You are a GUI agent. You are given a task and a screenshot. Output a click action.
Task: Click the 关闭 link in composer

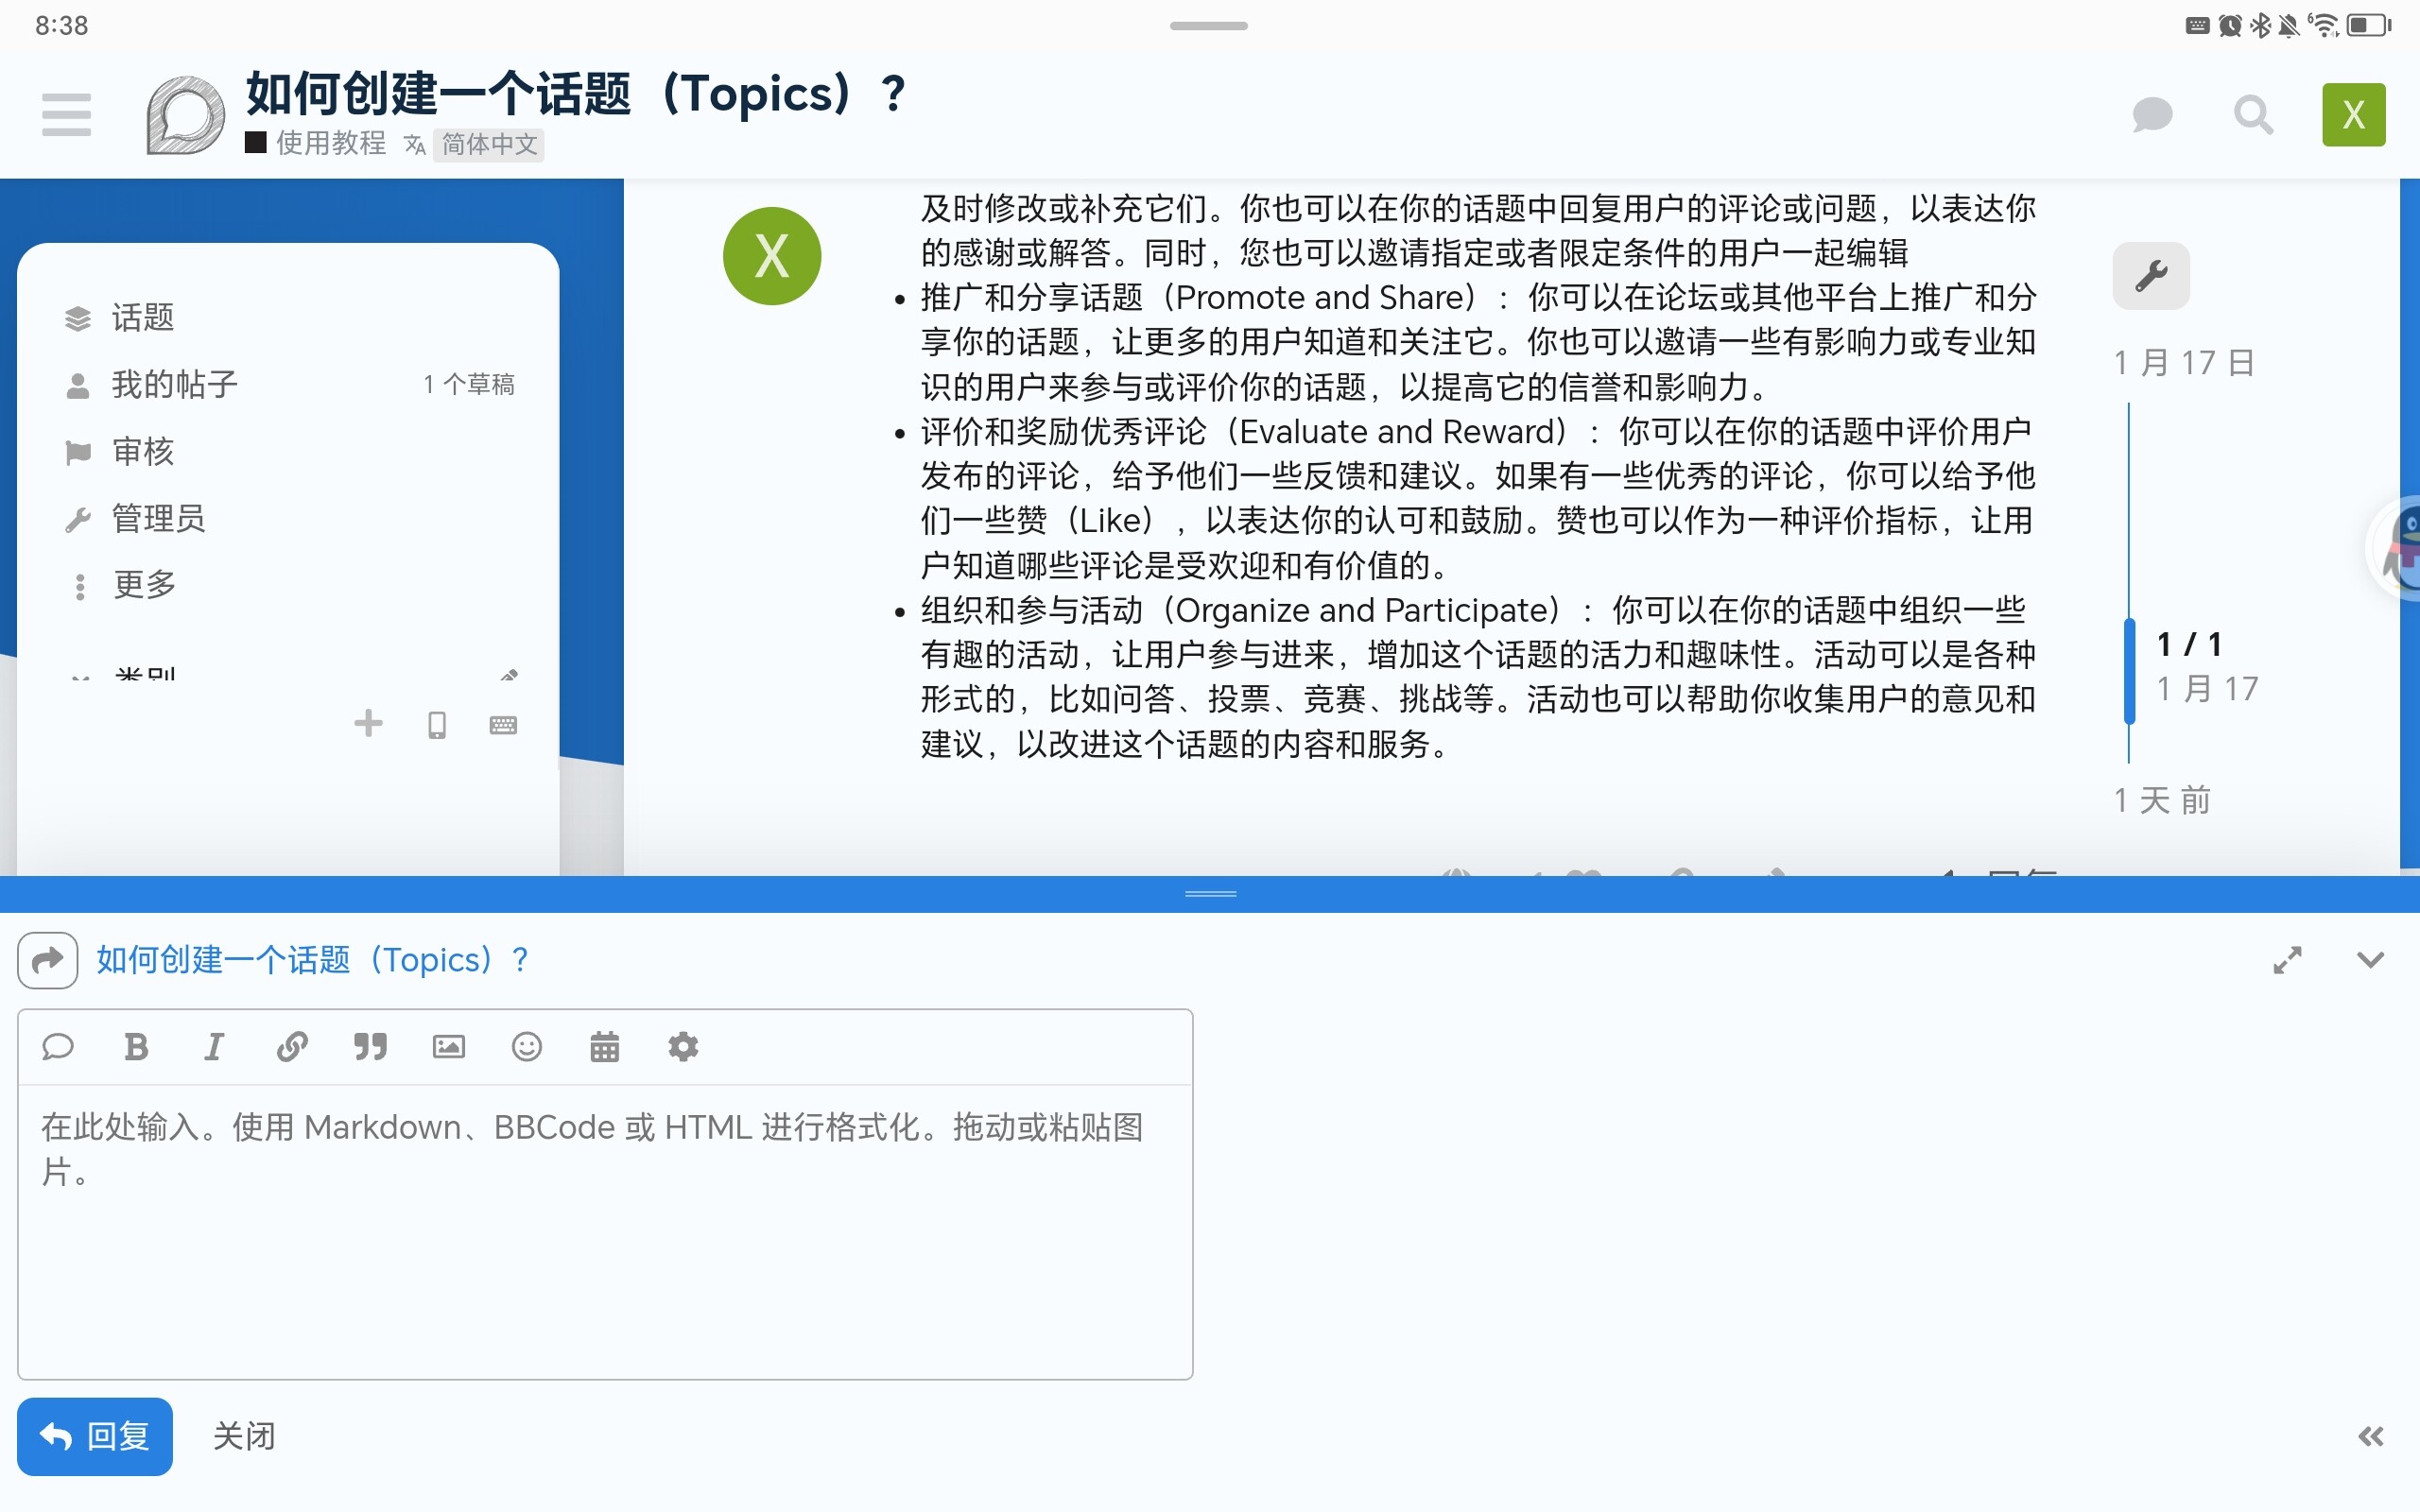pyautogui.click(x=243, y=1436)
